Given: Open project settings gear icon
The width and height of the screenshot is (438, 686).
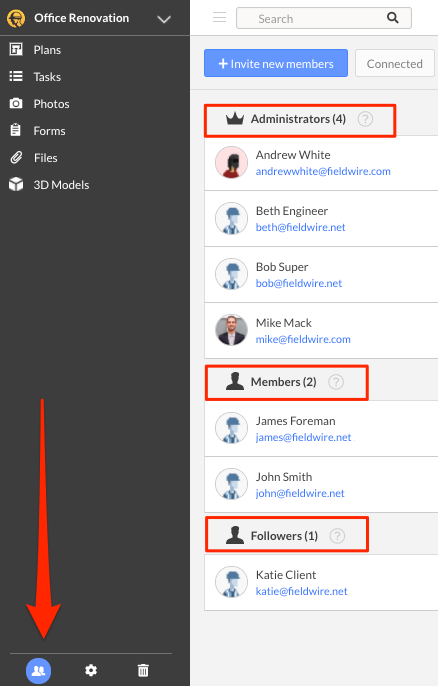Looking at the screenshot, I should pos(91,670).
